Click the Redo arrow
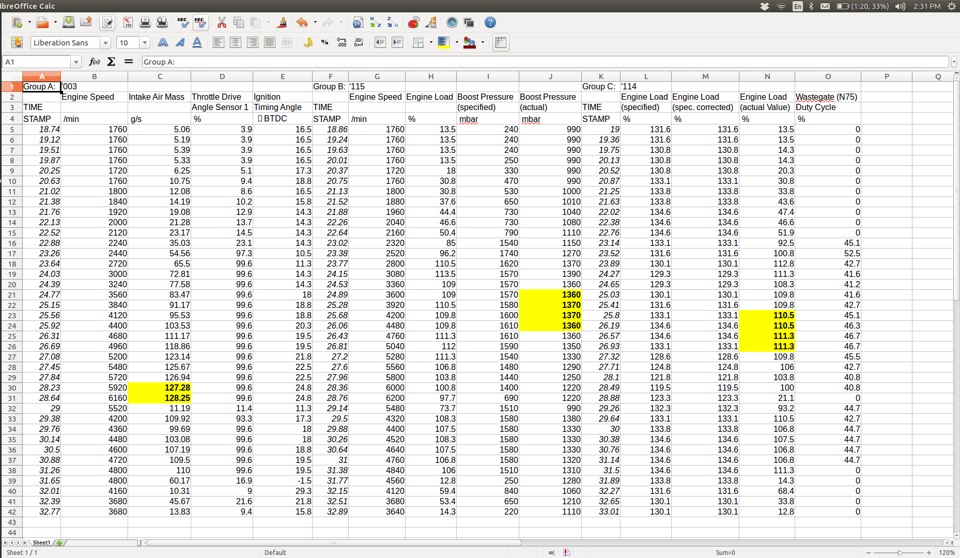 pos(328,23)
